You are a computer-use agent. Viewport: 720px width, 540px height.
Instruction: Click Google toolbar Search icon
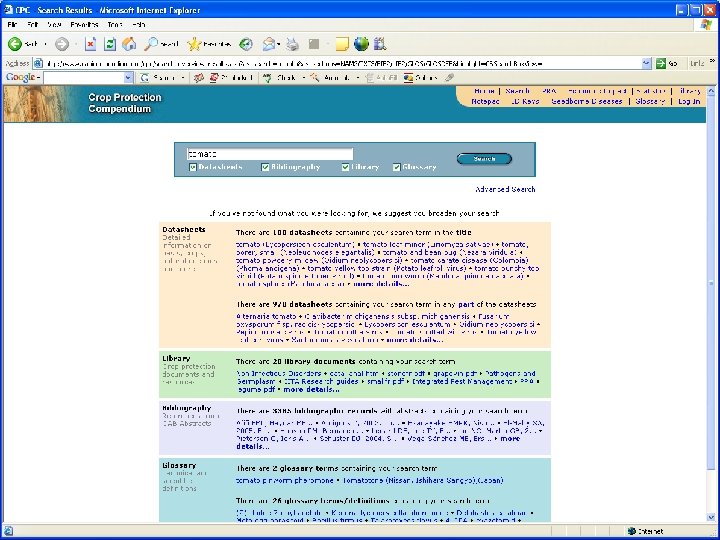(x=145, y=78)
